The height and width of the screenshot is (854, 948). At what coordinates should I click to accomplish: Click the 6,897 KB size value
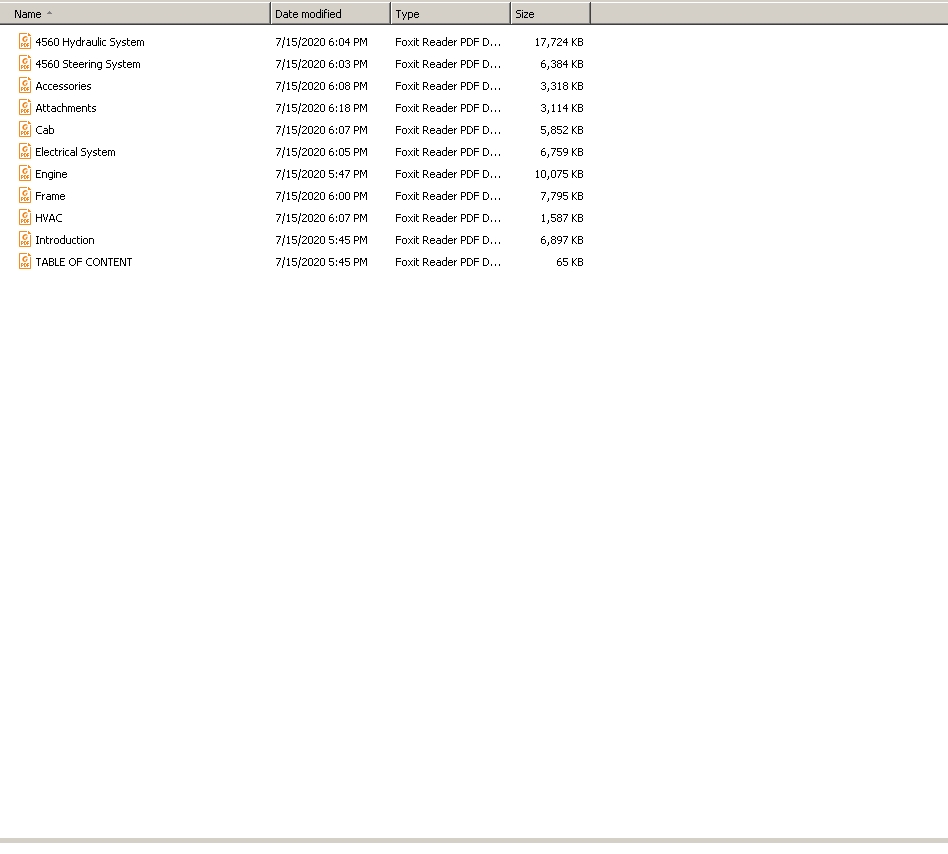[x=562, y=240]
